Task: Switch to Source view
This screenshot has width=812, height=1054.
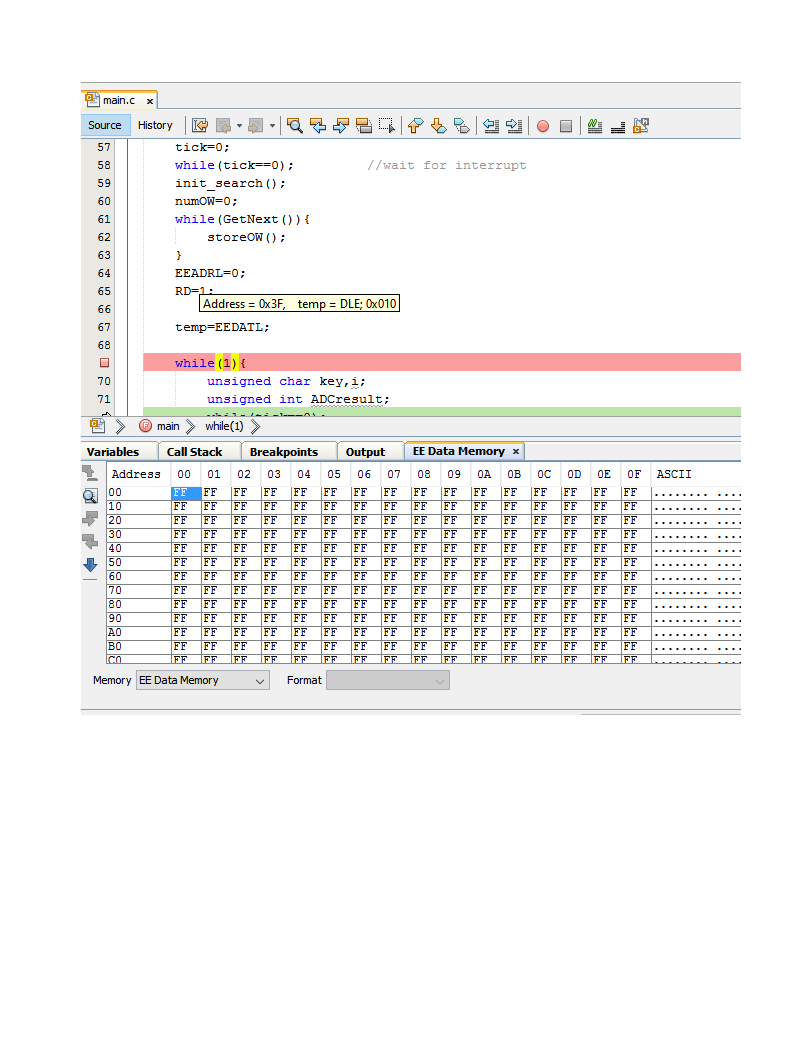Action: (x=105, y=125)
